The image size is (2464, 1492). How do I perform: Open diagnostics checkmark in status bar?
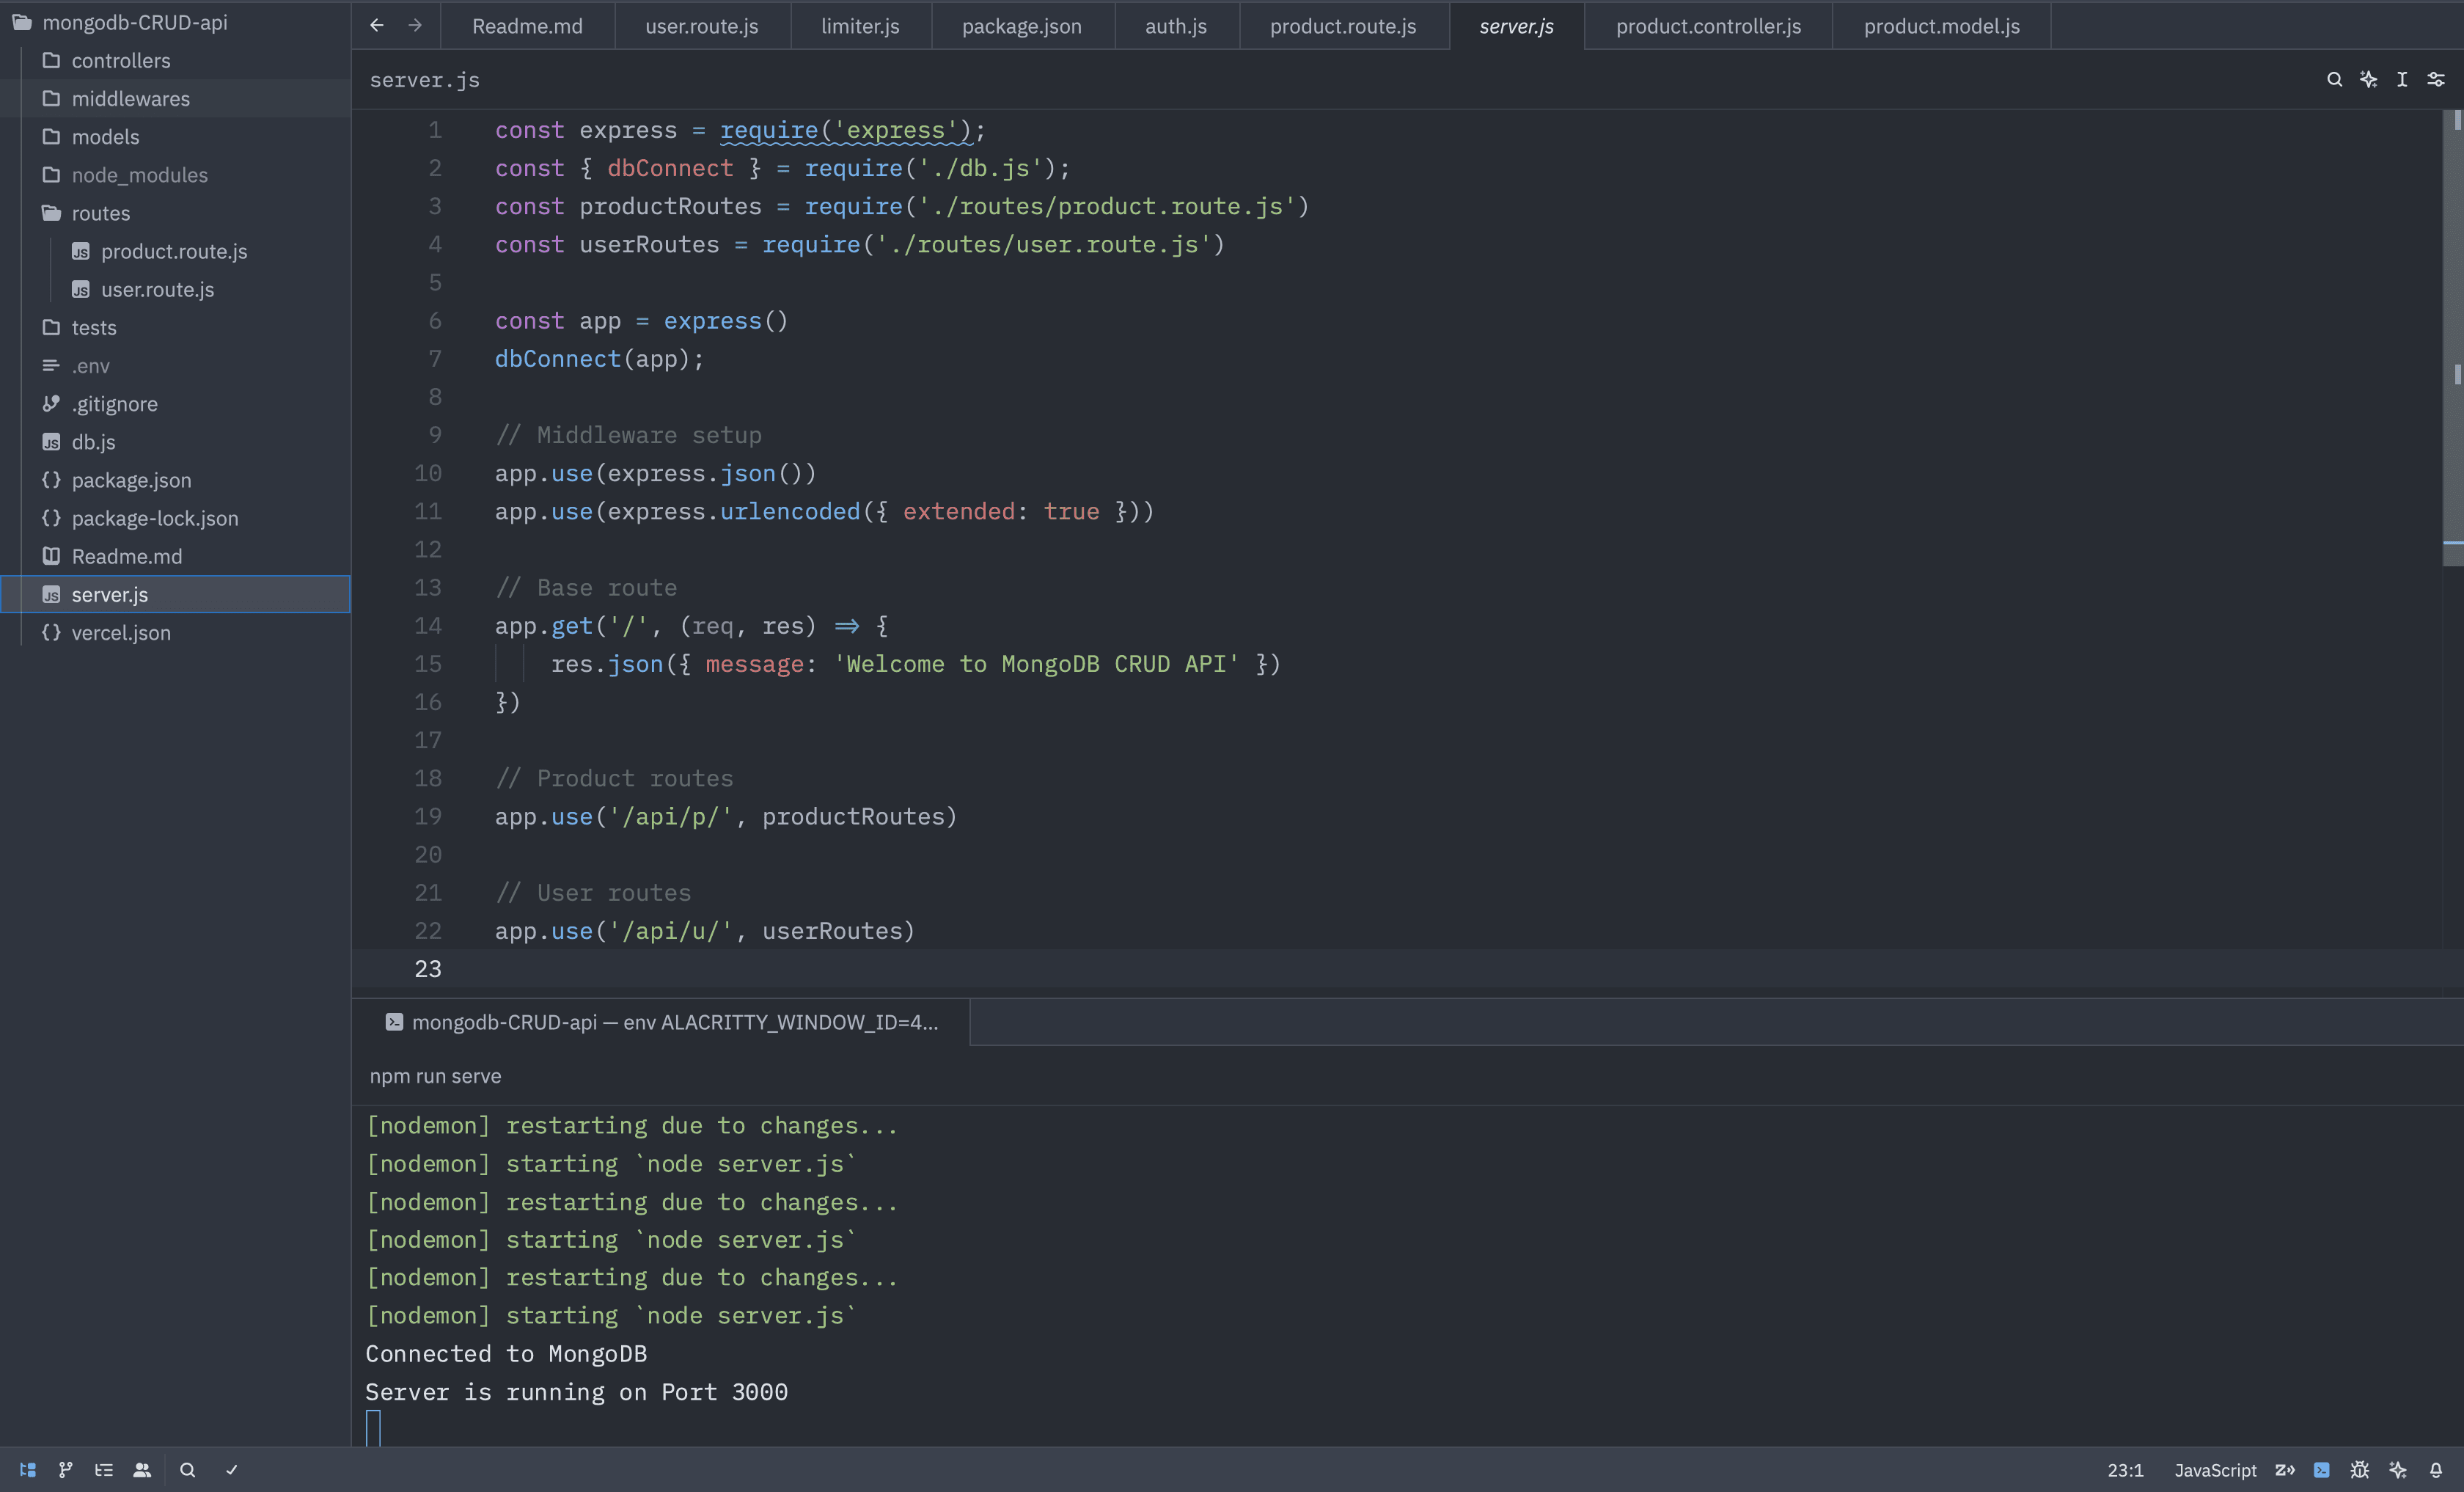232,1469
